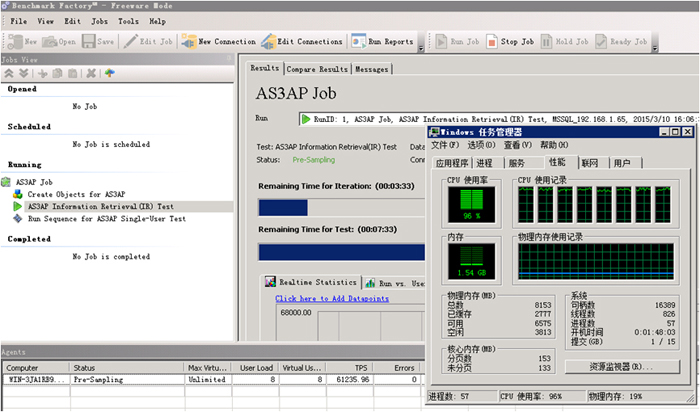Click the Run Job play icon
Image resolution: width=700 pixels, height=412 pixels.
(x=441, y=42)
